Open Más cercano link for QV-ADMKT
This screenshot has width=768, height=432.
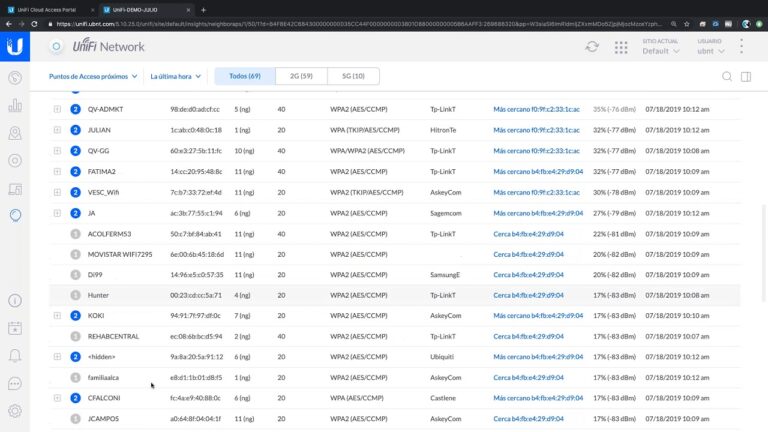coord(536,109)
